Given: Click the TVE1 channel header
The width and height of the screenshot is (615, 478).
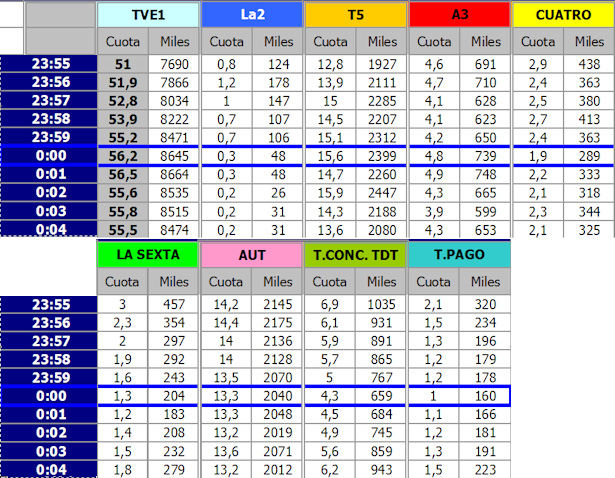Looking at the screenshot, I should (147, 15).
